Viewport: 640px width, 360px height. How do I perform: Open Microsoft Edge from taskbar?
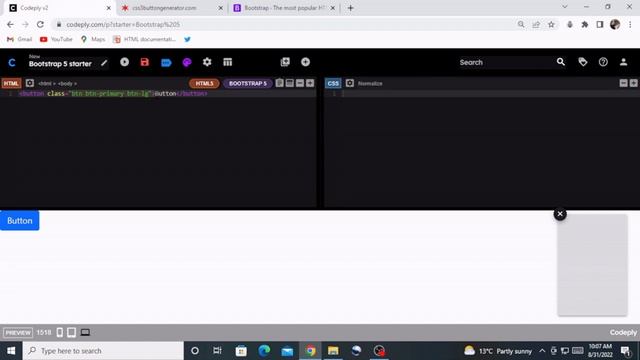(x=264, y=351)
